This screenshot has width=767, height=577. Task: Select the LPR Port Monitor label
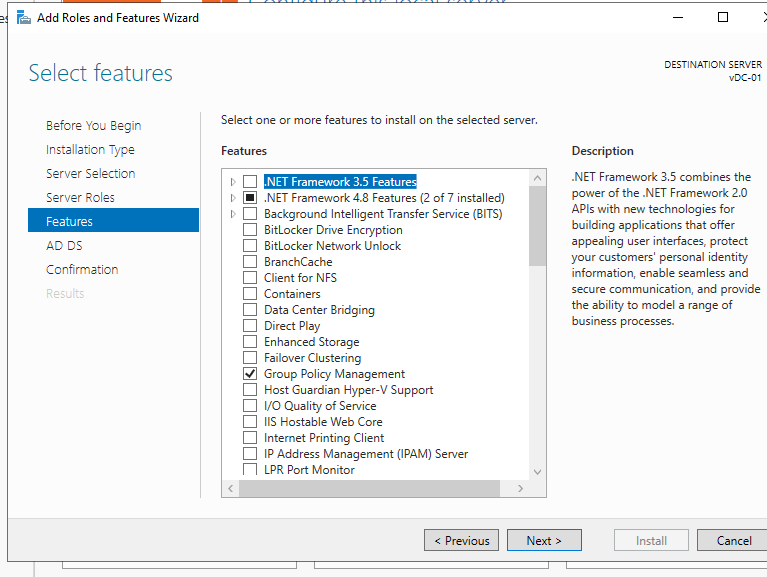(309, 470)
